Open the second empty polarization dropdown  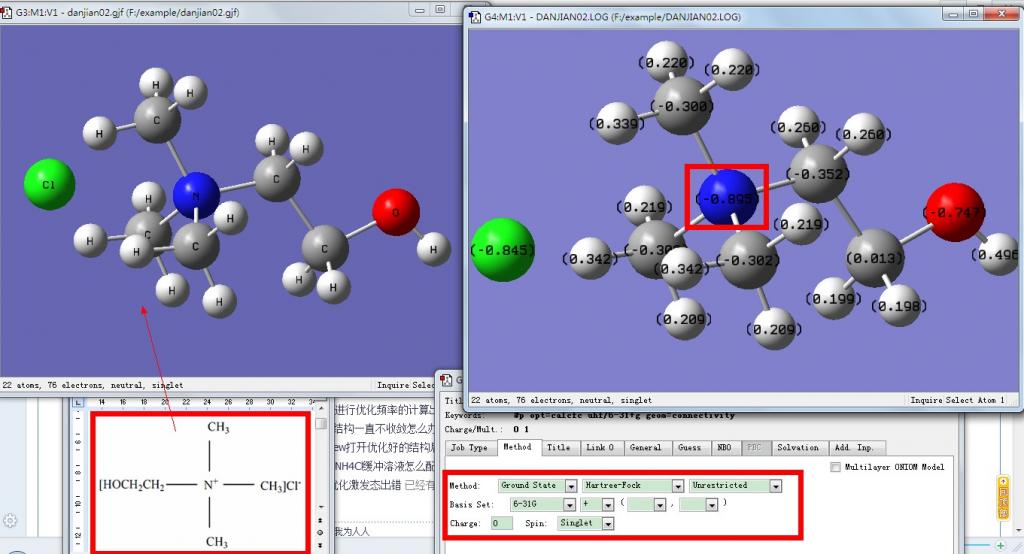712,505
